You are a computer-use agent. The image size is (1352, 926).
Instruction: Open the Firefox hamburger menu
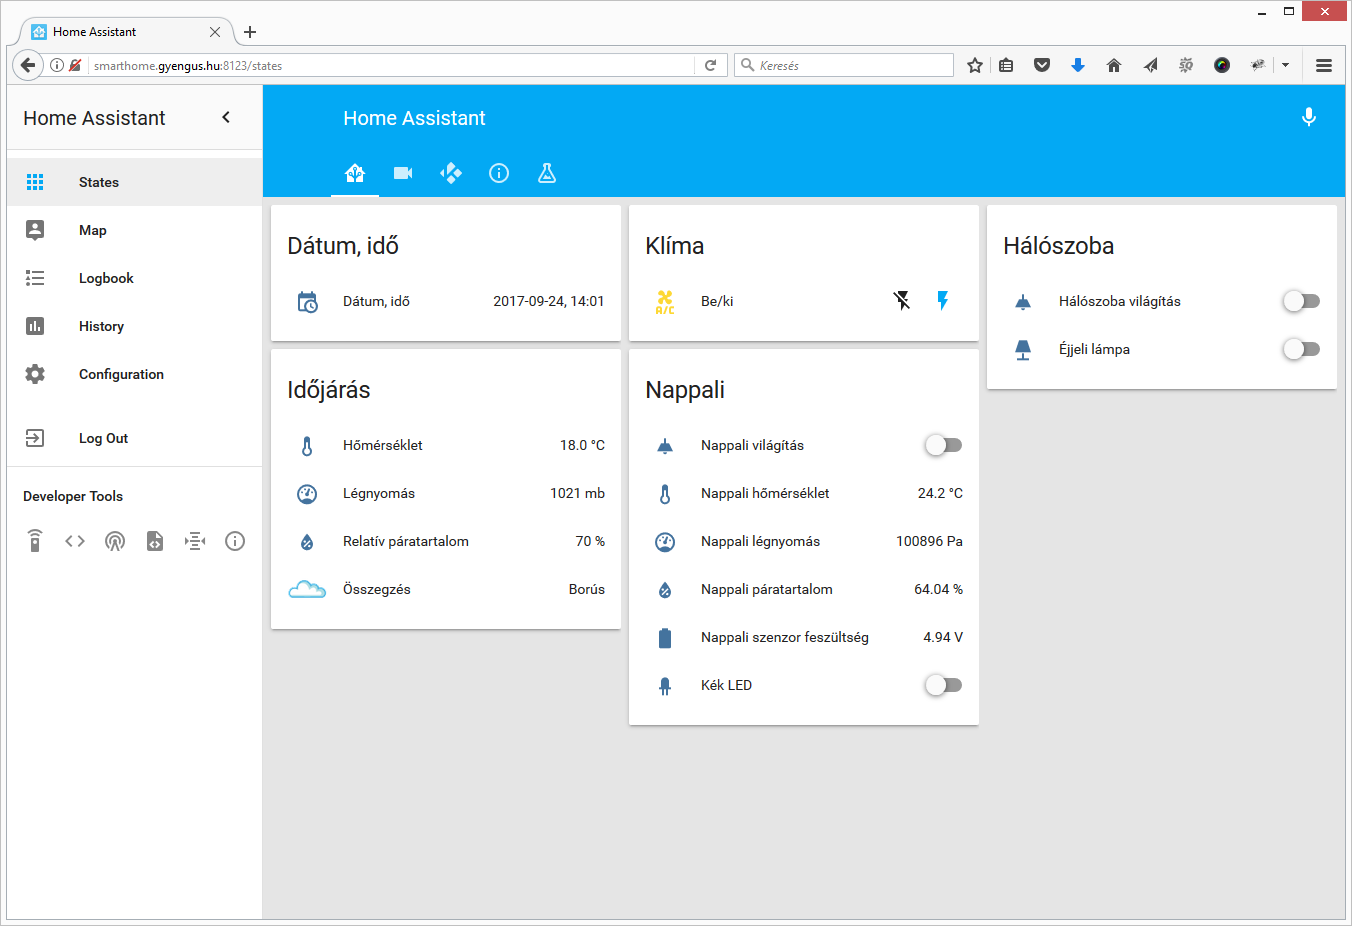pyautogui.click(x=1324, y=65)
